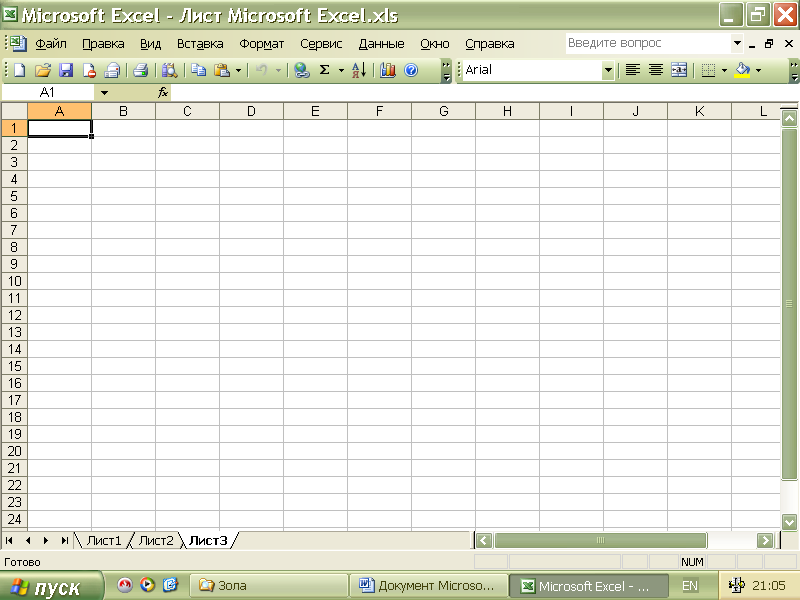Open the Формат menu
800x600 pixels.
262,44
